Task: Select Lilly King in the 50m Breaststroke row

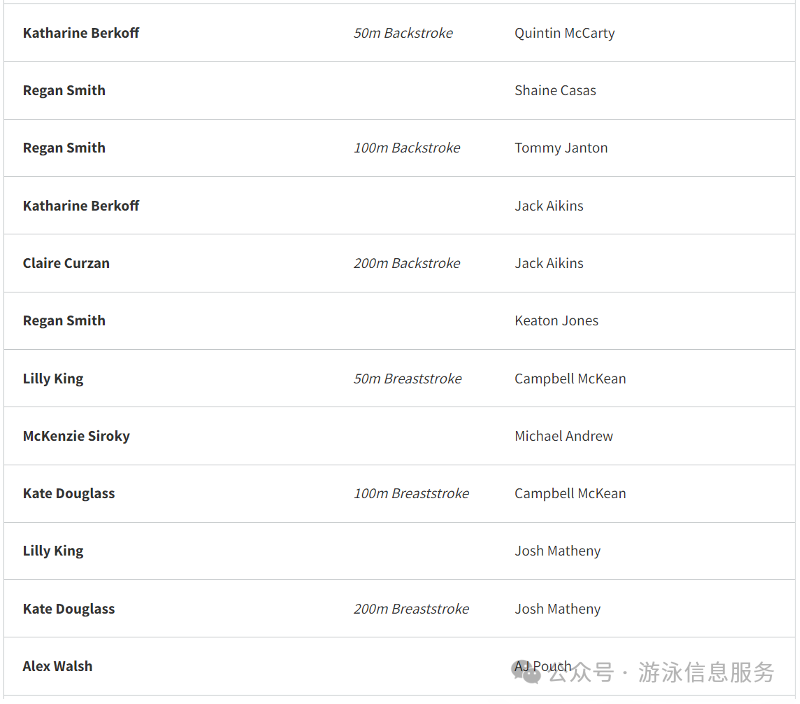Action: click(53, 379)
